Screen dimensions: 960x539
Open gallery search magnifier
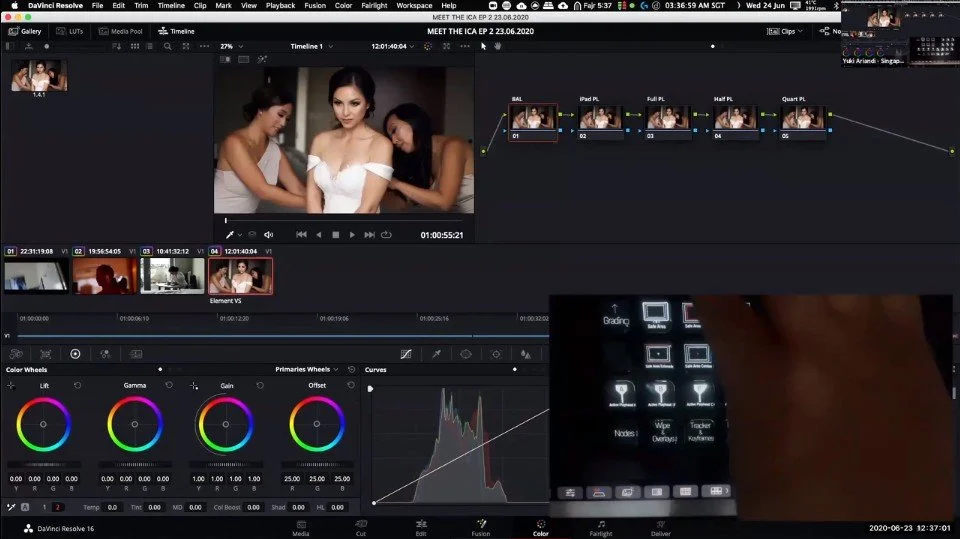coord(167,46)
